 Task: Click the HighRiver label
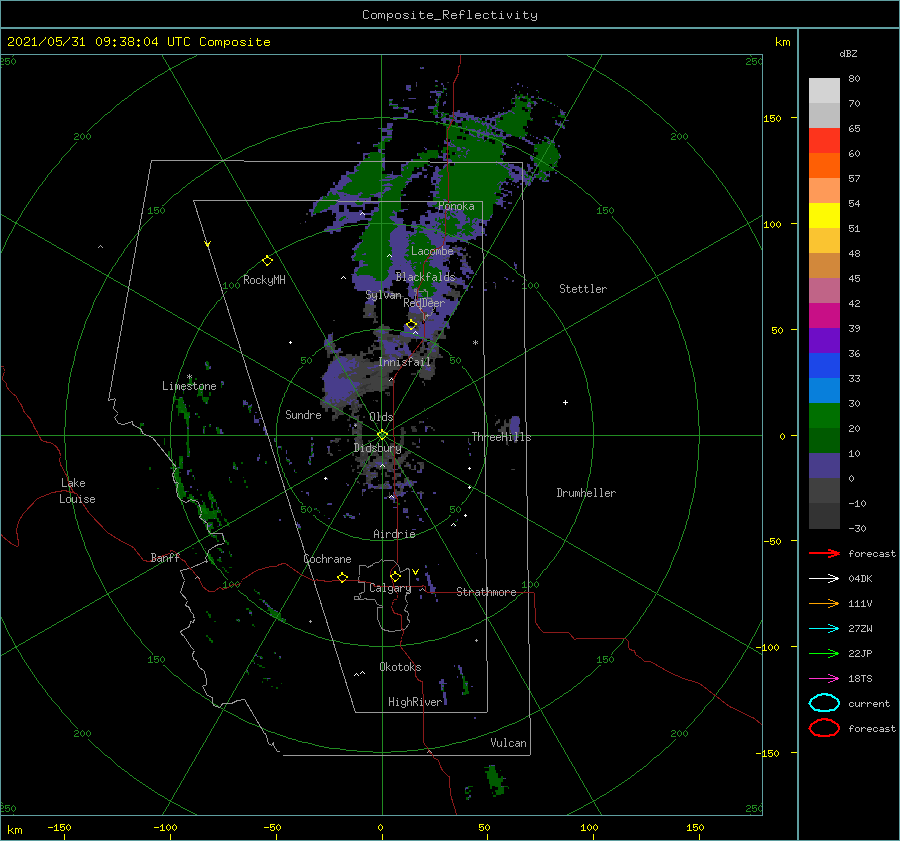tap(415, 702)
